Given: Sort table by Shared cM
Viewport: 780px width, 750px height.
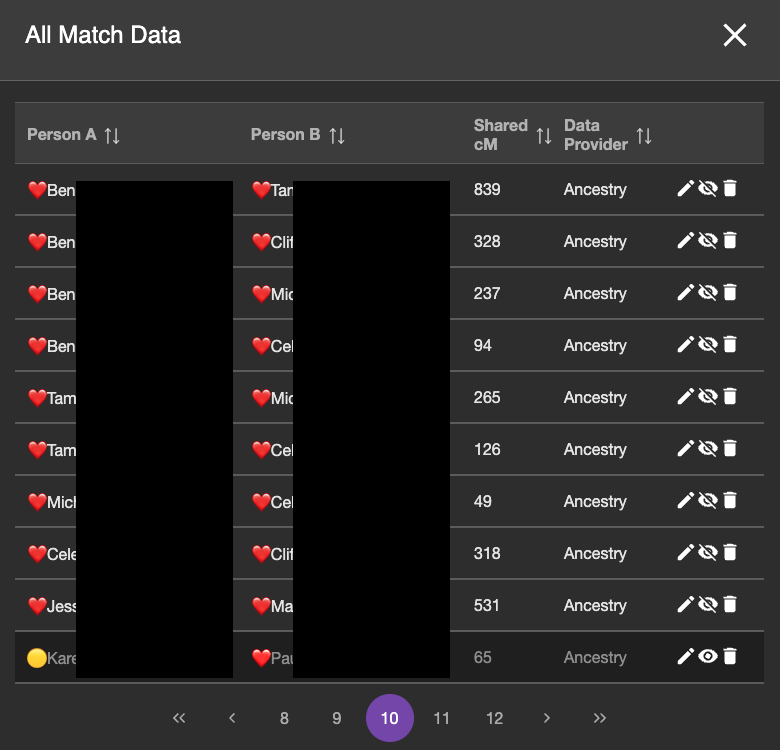Looking at the screenshot, I should (543, 135).
